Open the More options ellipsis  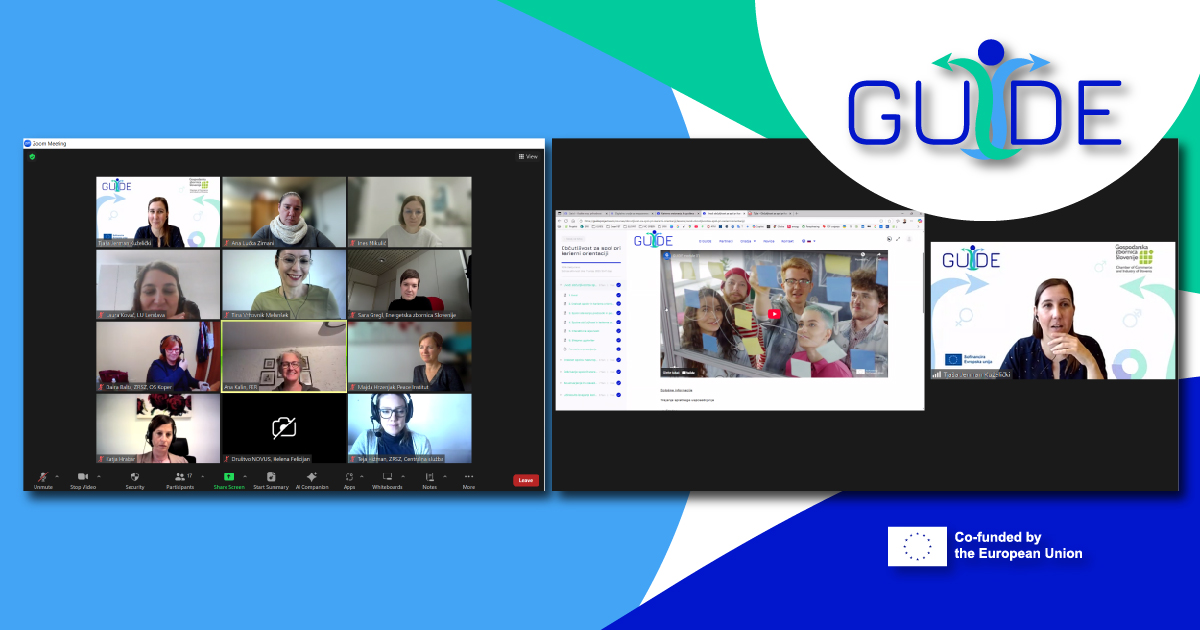coord(468,477)
